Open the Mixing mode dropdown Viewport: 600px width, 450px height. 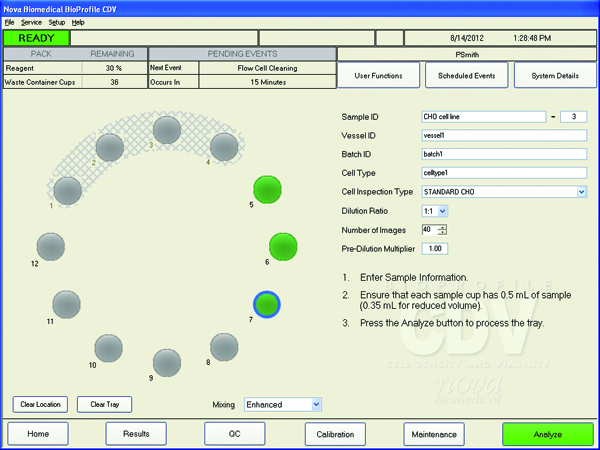tap(316, 404)
